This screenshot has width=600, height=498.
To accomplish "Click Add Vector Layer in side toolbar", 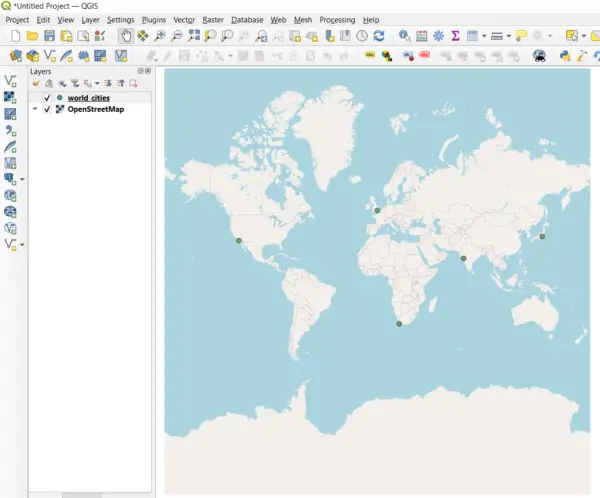I will (11, 80).
